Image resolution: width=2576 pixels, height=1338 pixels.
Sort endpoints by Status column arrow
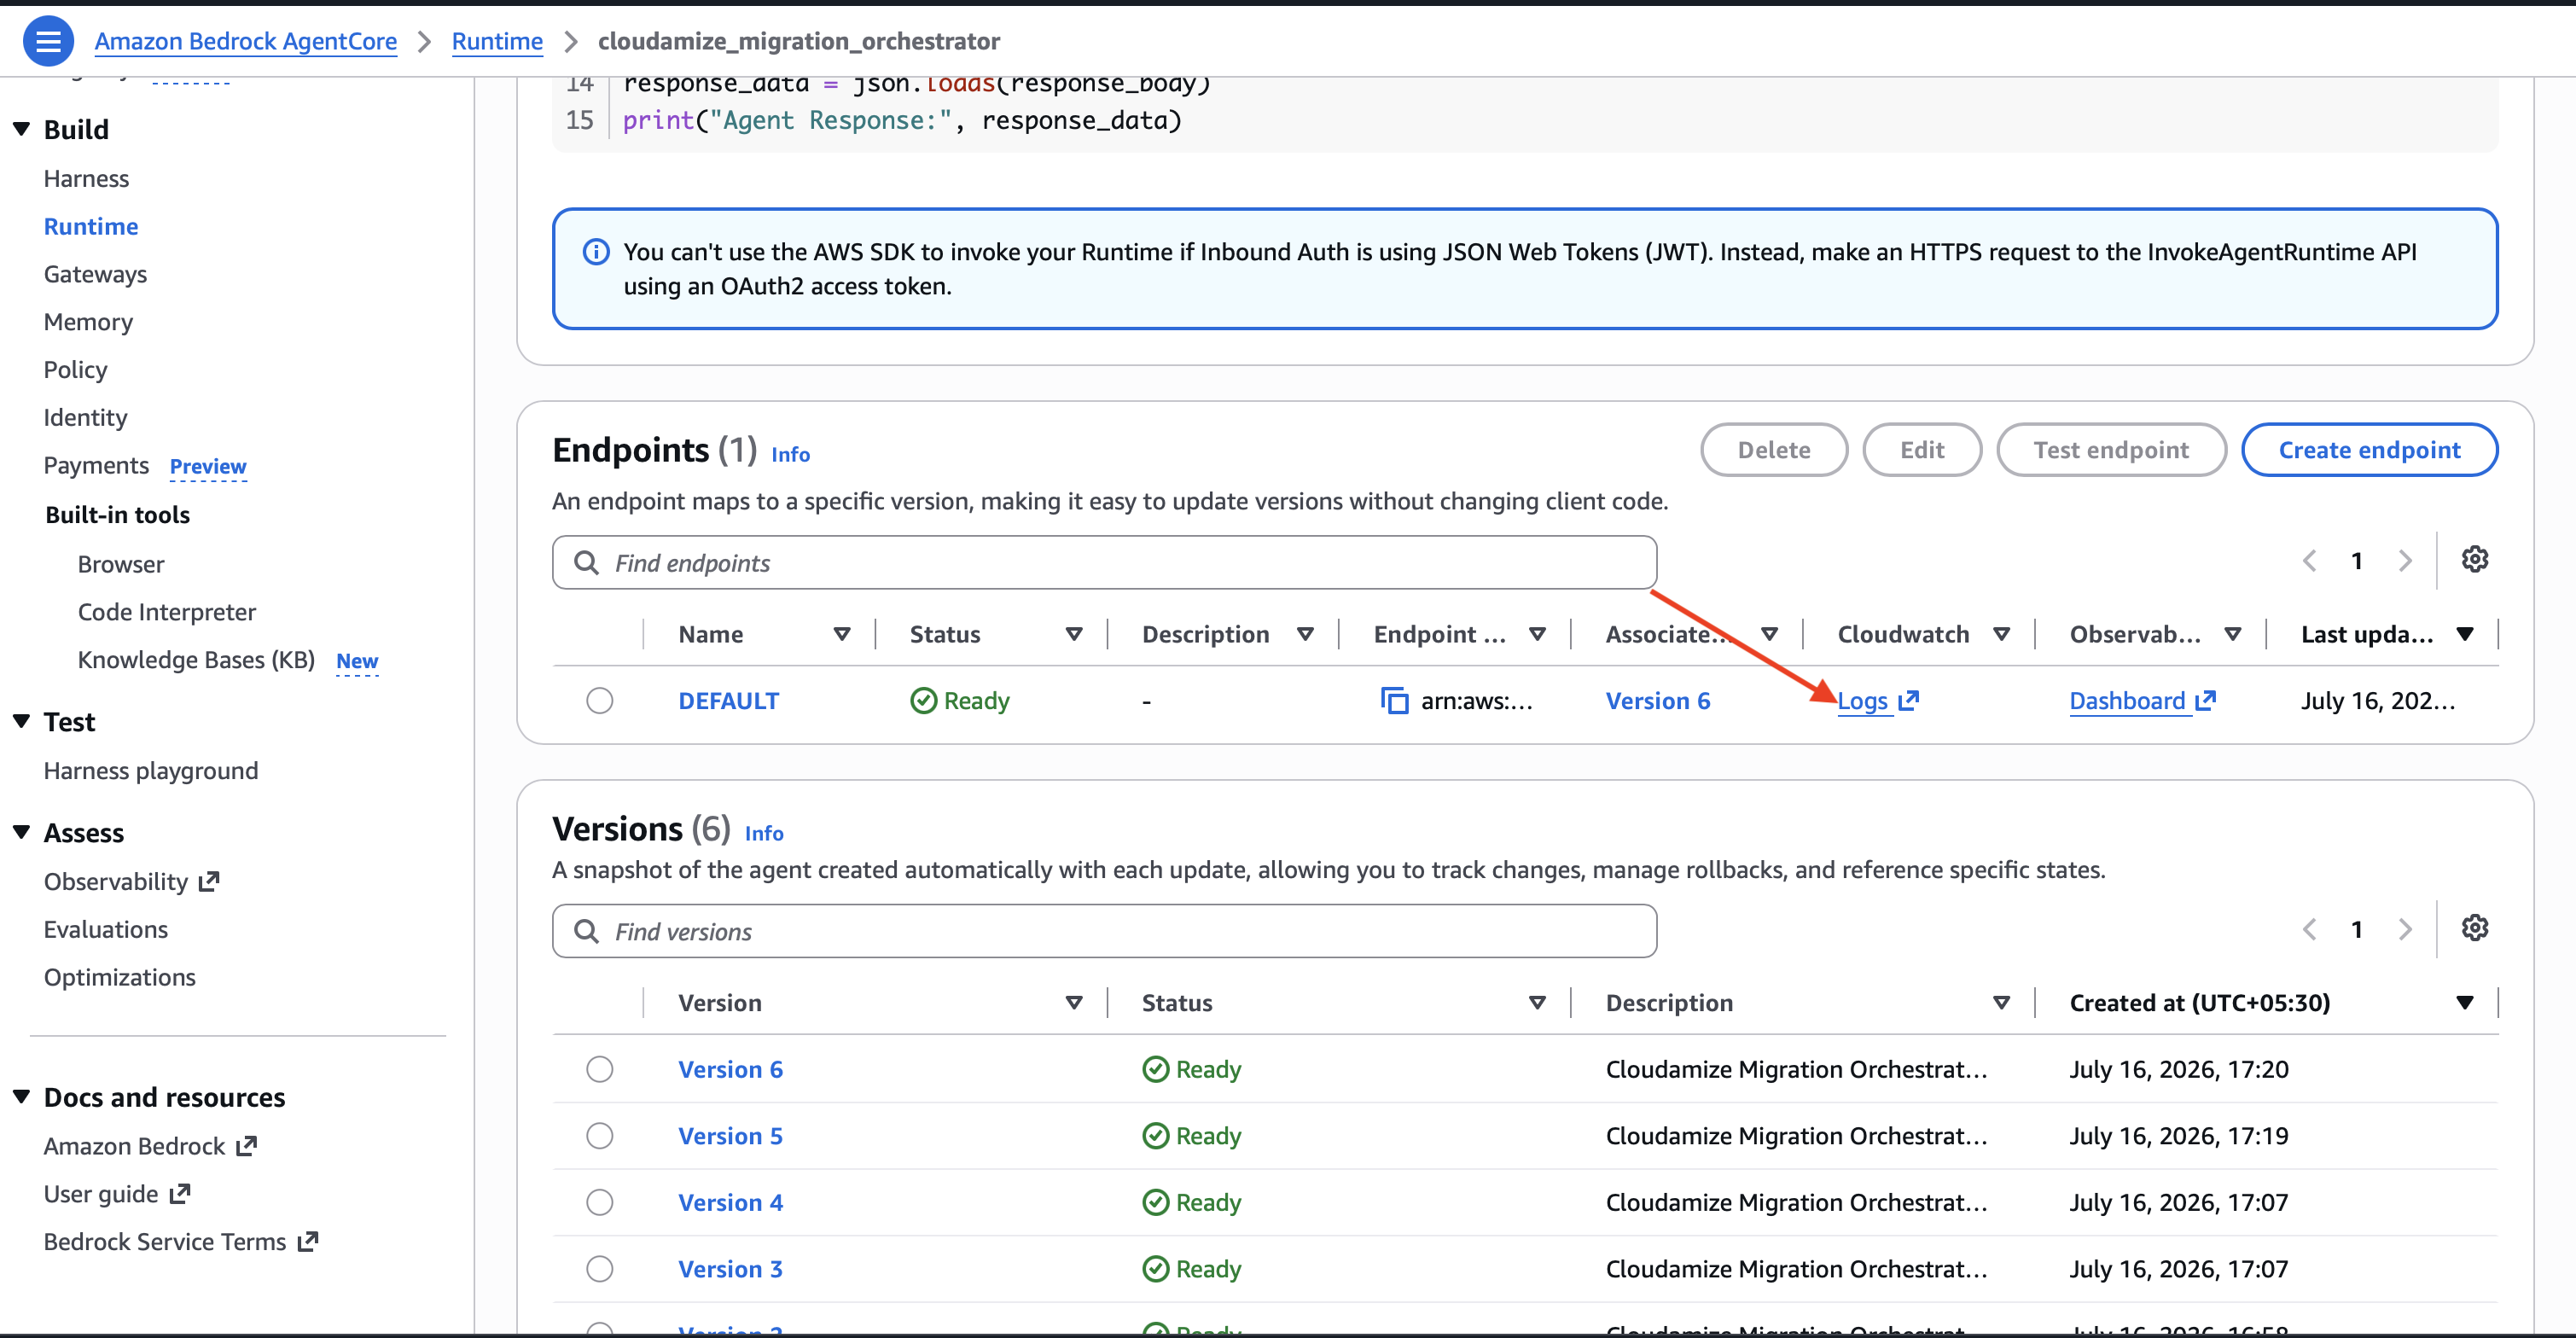1074,635
